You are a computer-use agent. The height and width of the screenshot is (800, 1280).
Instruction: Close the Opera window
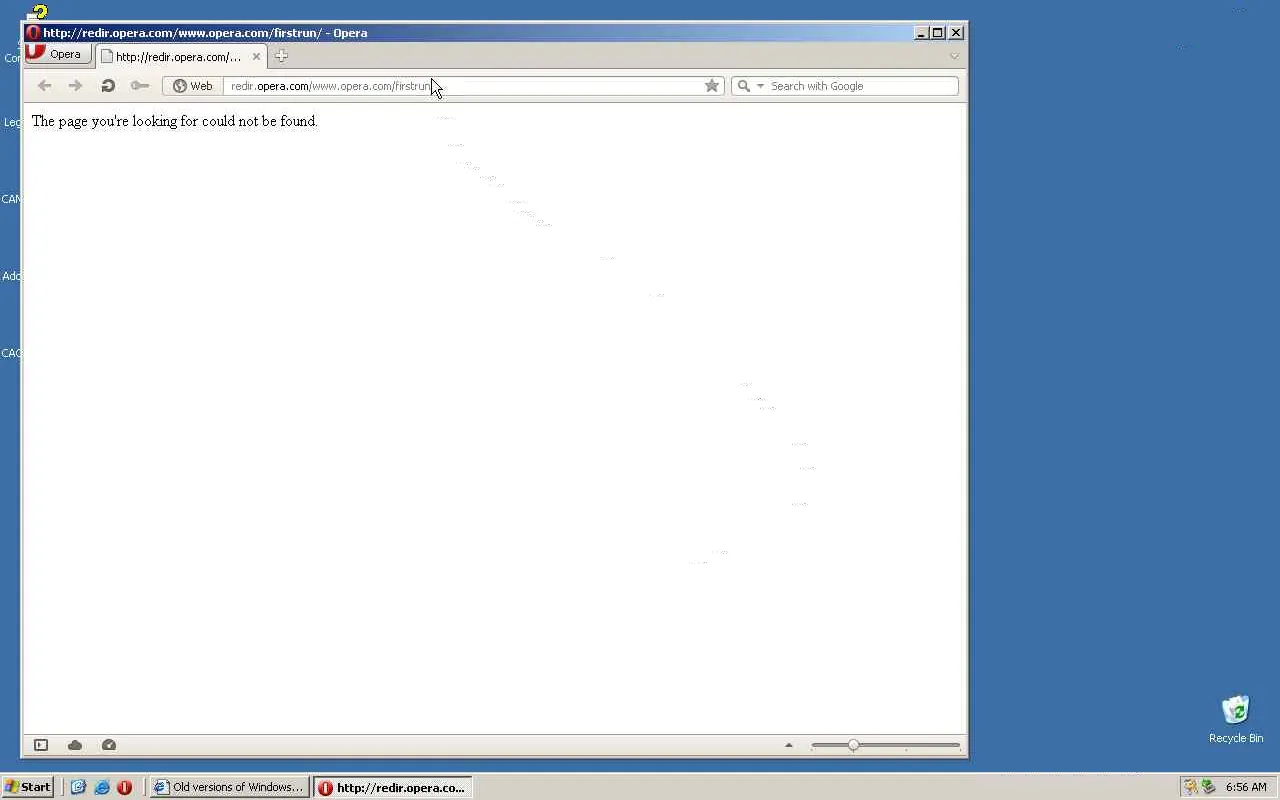click(x=956, y=33)
